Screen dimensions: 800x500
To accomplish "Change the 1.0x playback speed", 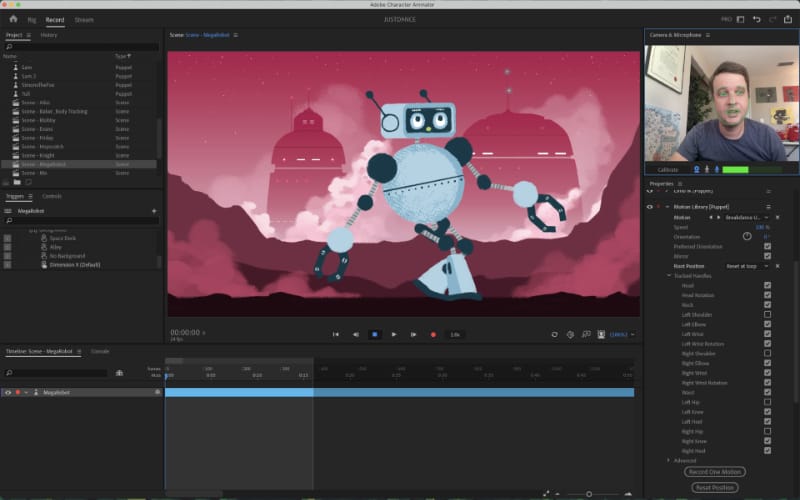I will (455, 335).
